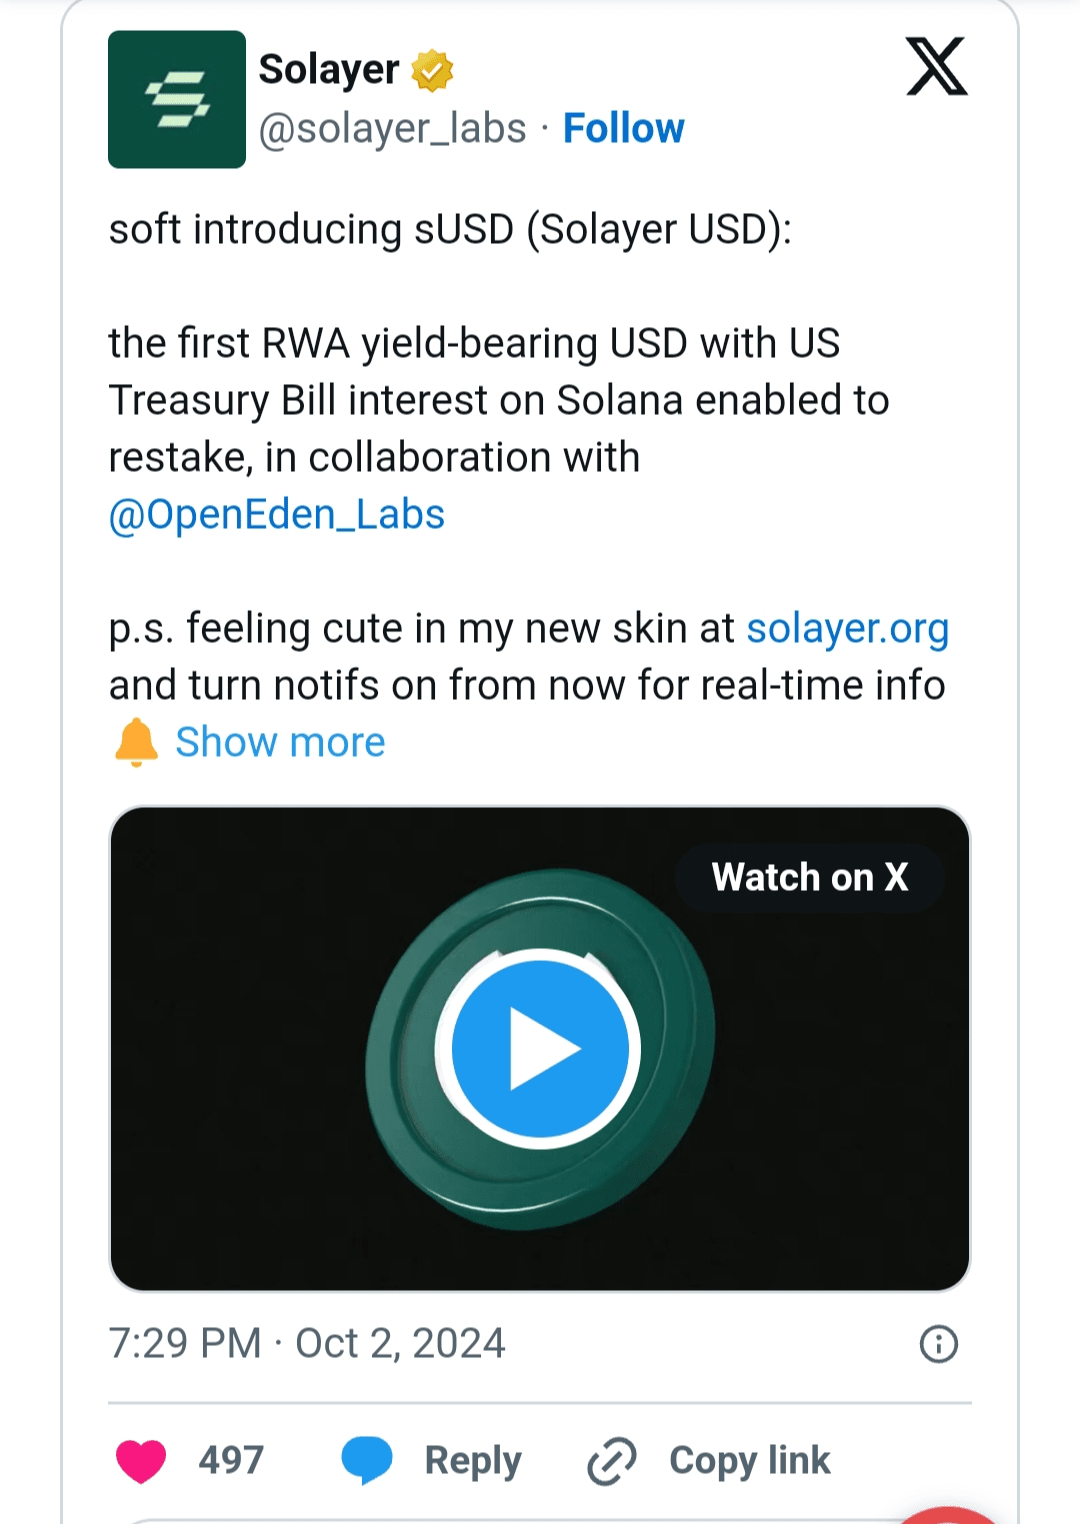Click the Copy link text
1080x1524 pixels.
[750, 1460]
